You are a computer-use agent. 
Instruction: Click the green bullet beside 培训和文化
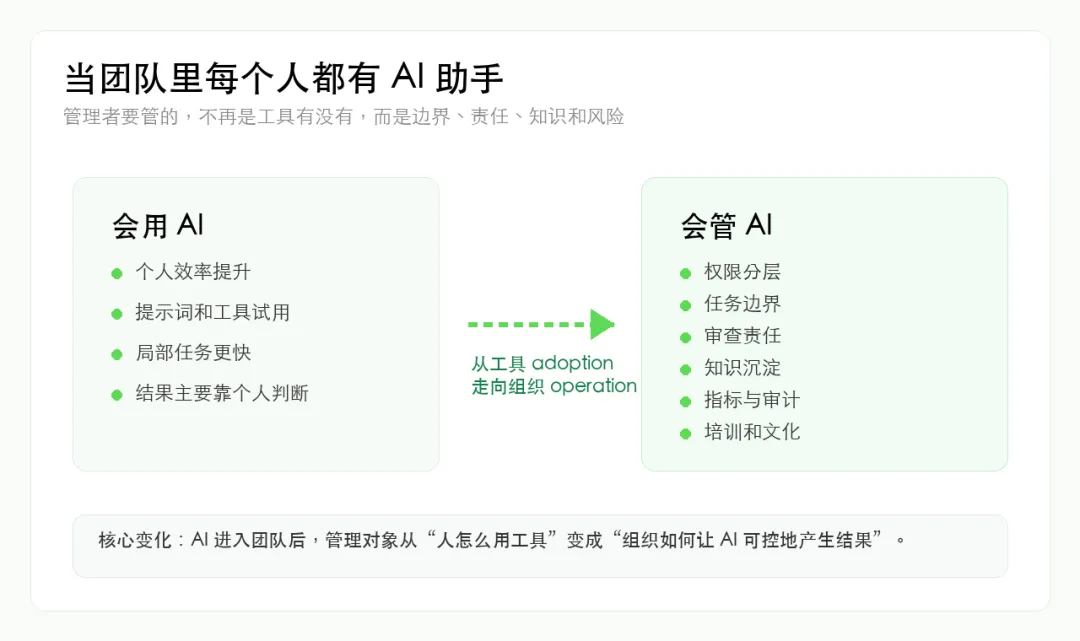point(685,434)
